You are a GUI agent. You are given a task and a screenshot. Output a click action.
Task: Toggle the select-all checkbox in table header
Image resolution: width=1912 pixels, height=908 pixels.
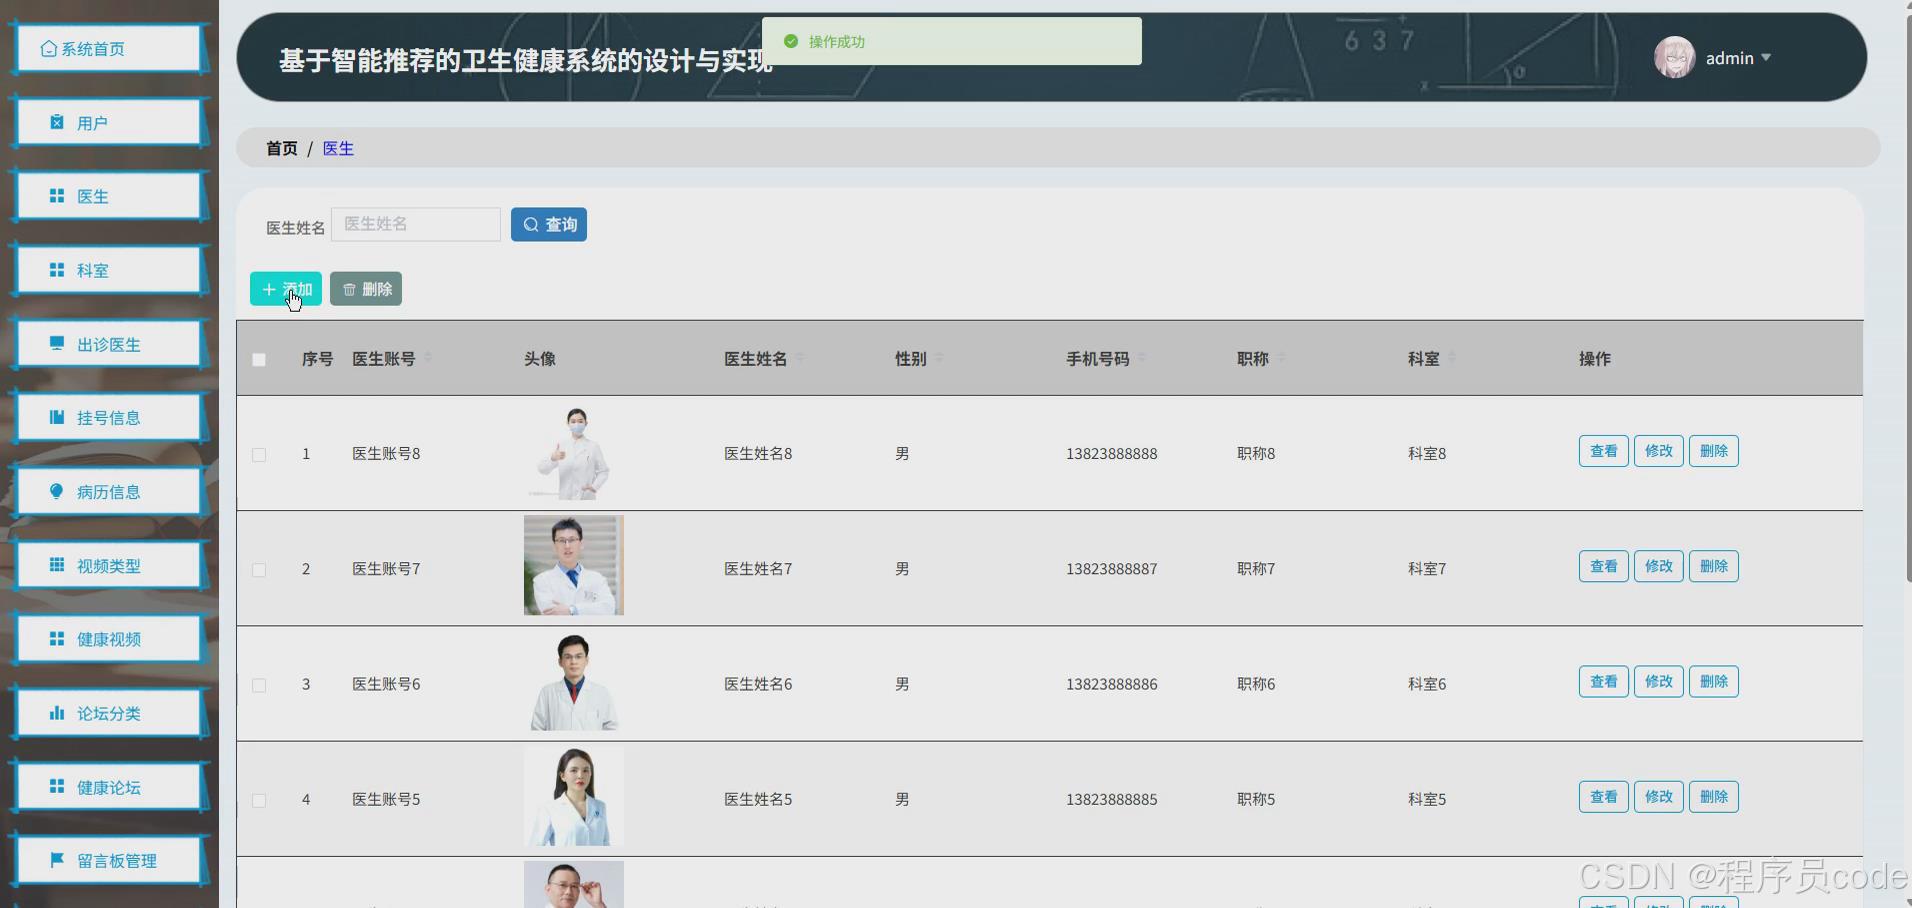(259, 359)
